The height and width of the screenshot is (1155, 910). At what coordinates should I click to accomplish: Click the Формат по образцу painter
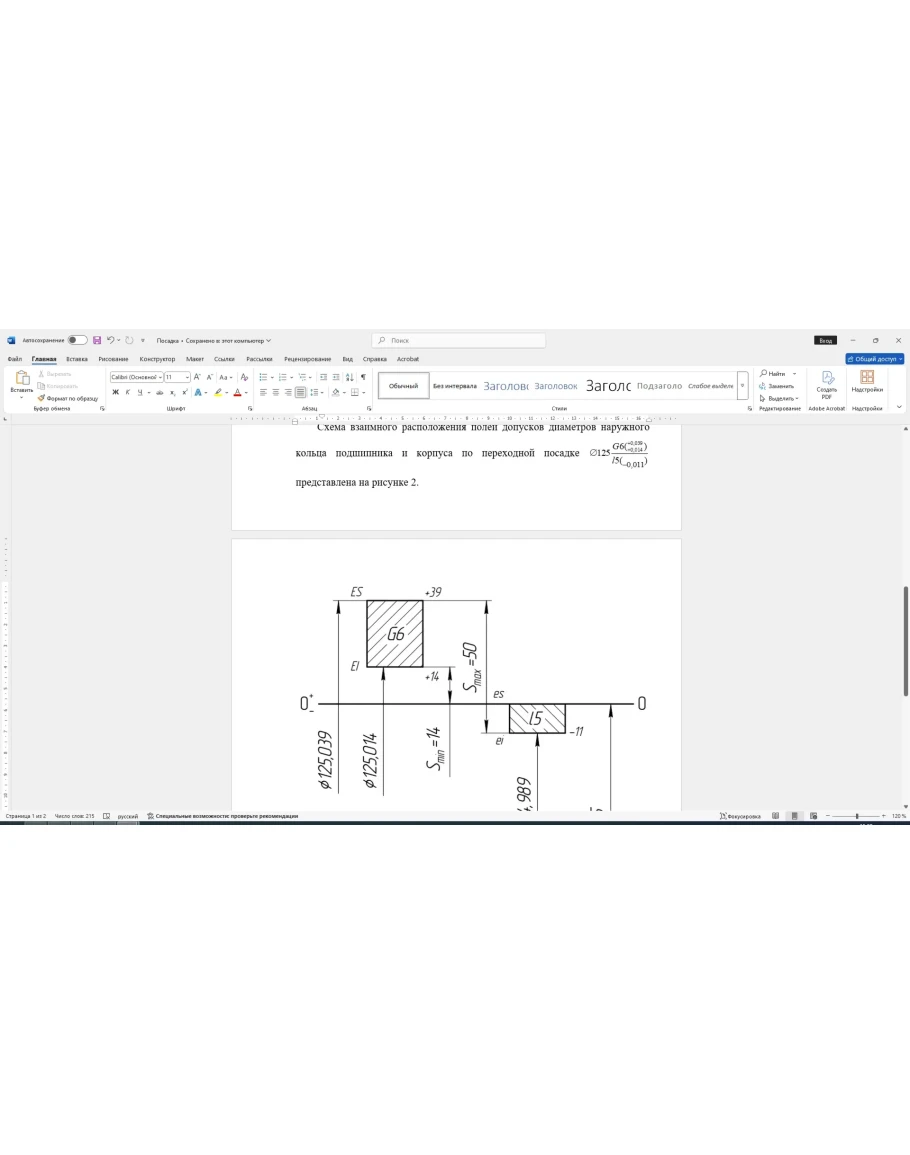tap(68, 398)
